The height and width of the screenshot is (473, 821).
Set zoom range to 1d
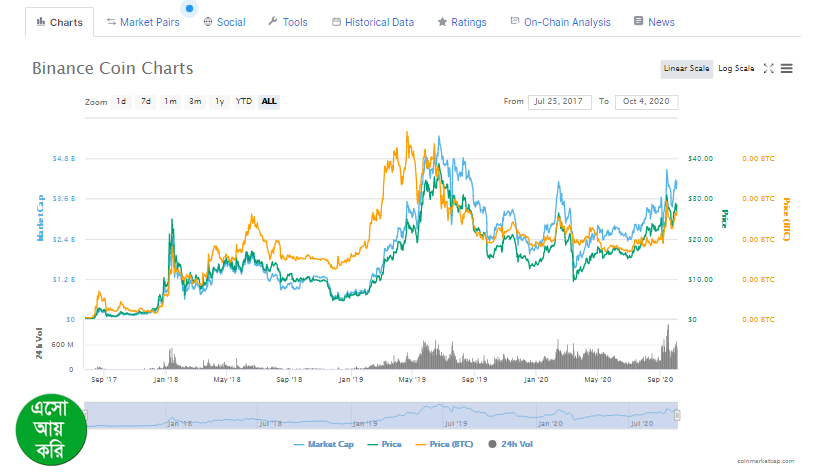121,101
